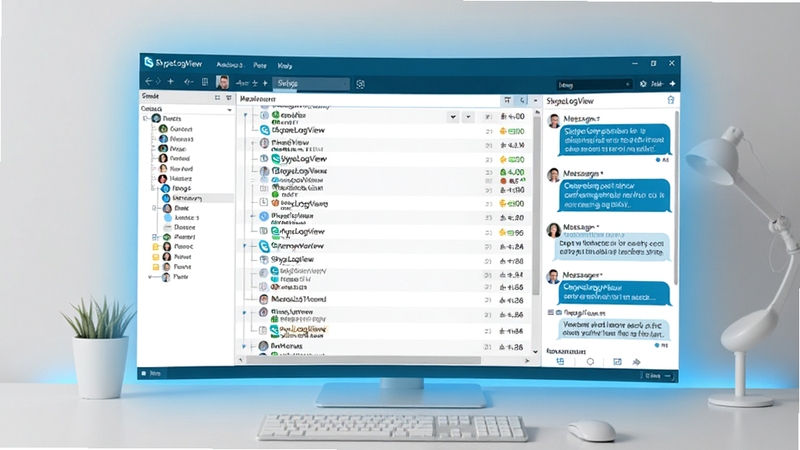
Task: Click the woman's avatar in the chat panel
Action: tap(554, 230)
